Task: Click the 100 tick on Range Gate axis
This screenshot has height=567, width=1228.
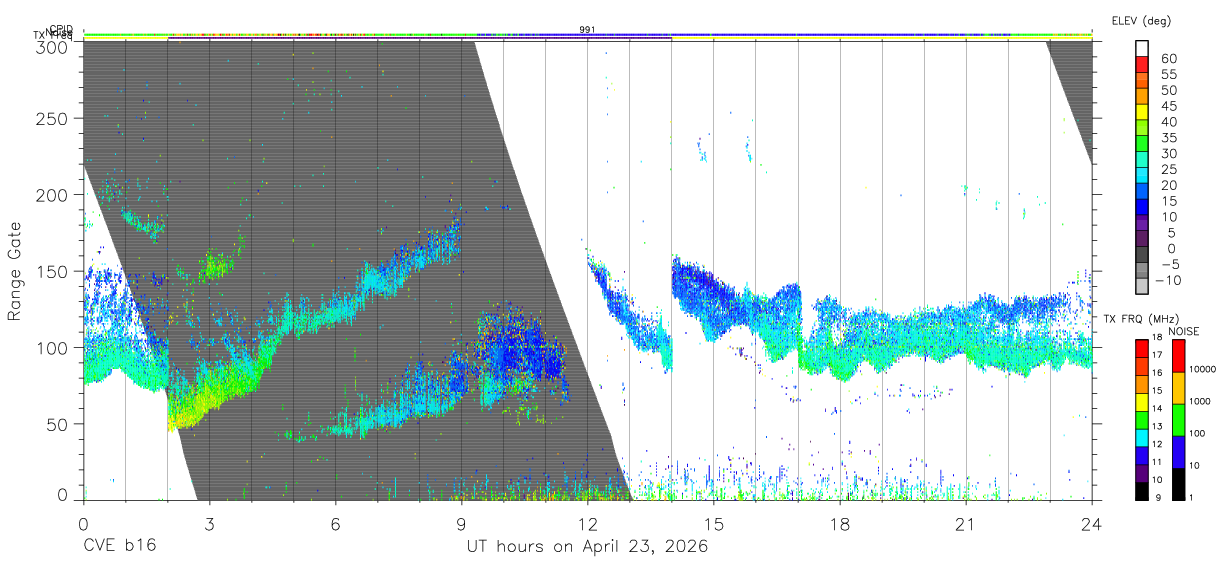Action: [x=52, y=347]
